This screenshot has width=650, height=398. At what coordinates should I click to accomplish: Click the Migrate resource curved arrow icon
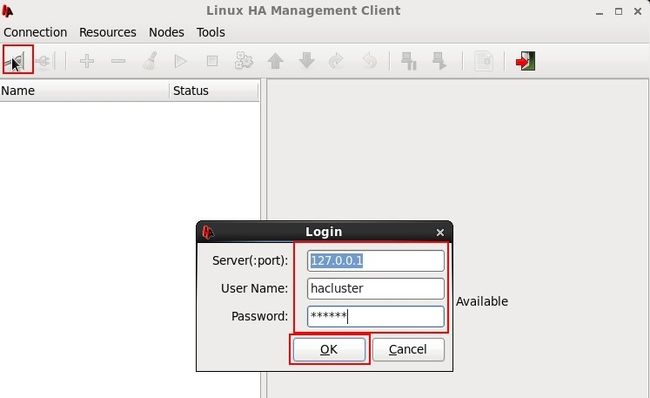[x=336, y=61]
